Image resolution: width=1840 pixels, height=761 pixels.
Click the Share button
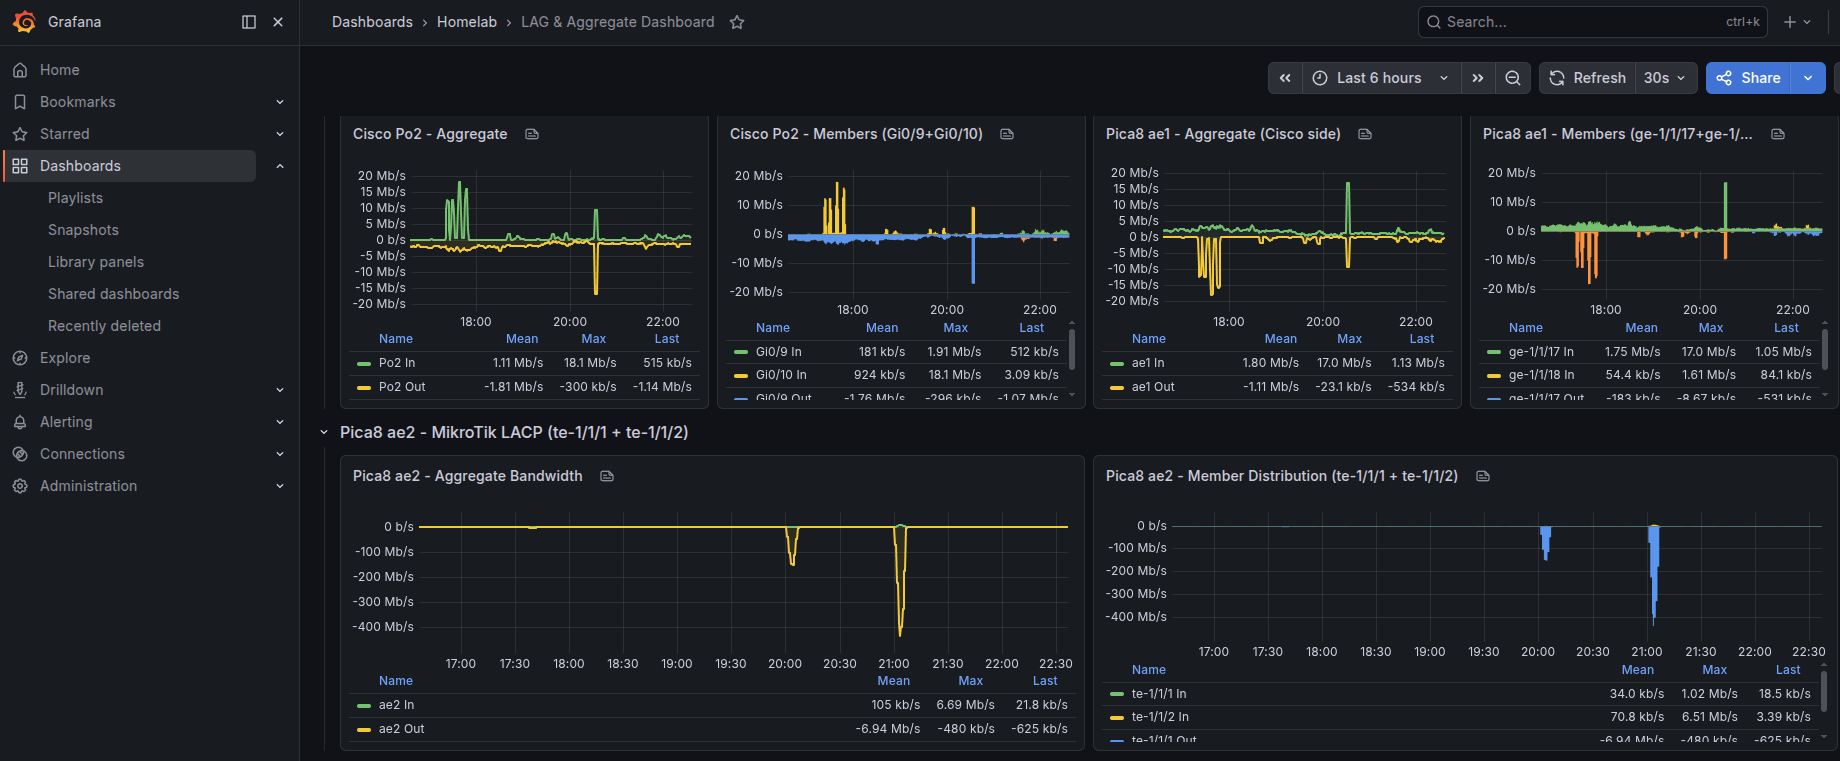coord(1748,78)
